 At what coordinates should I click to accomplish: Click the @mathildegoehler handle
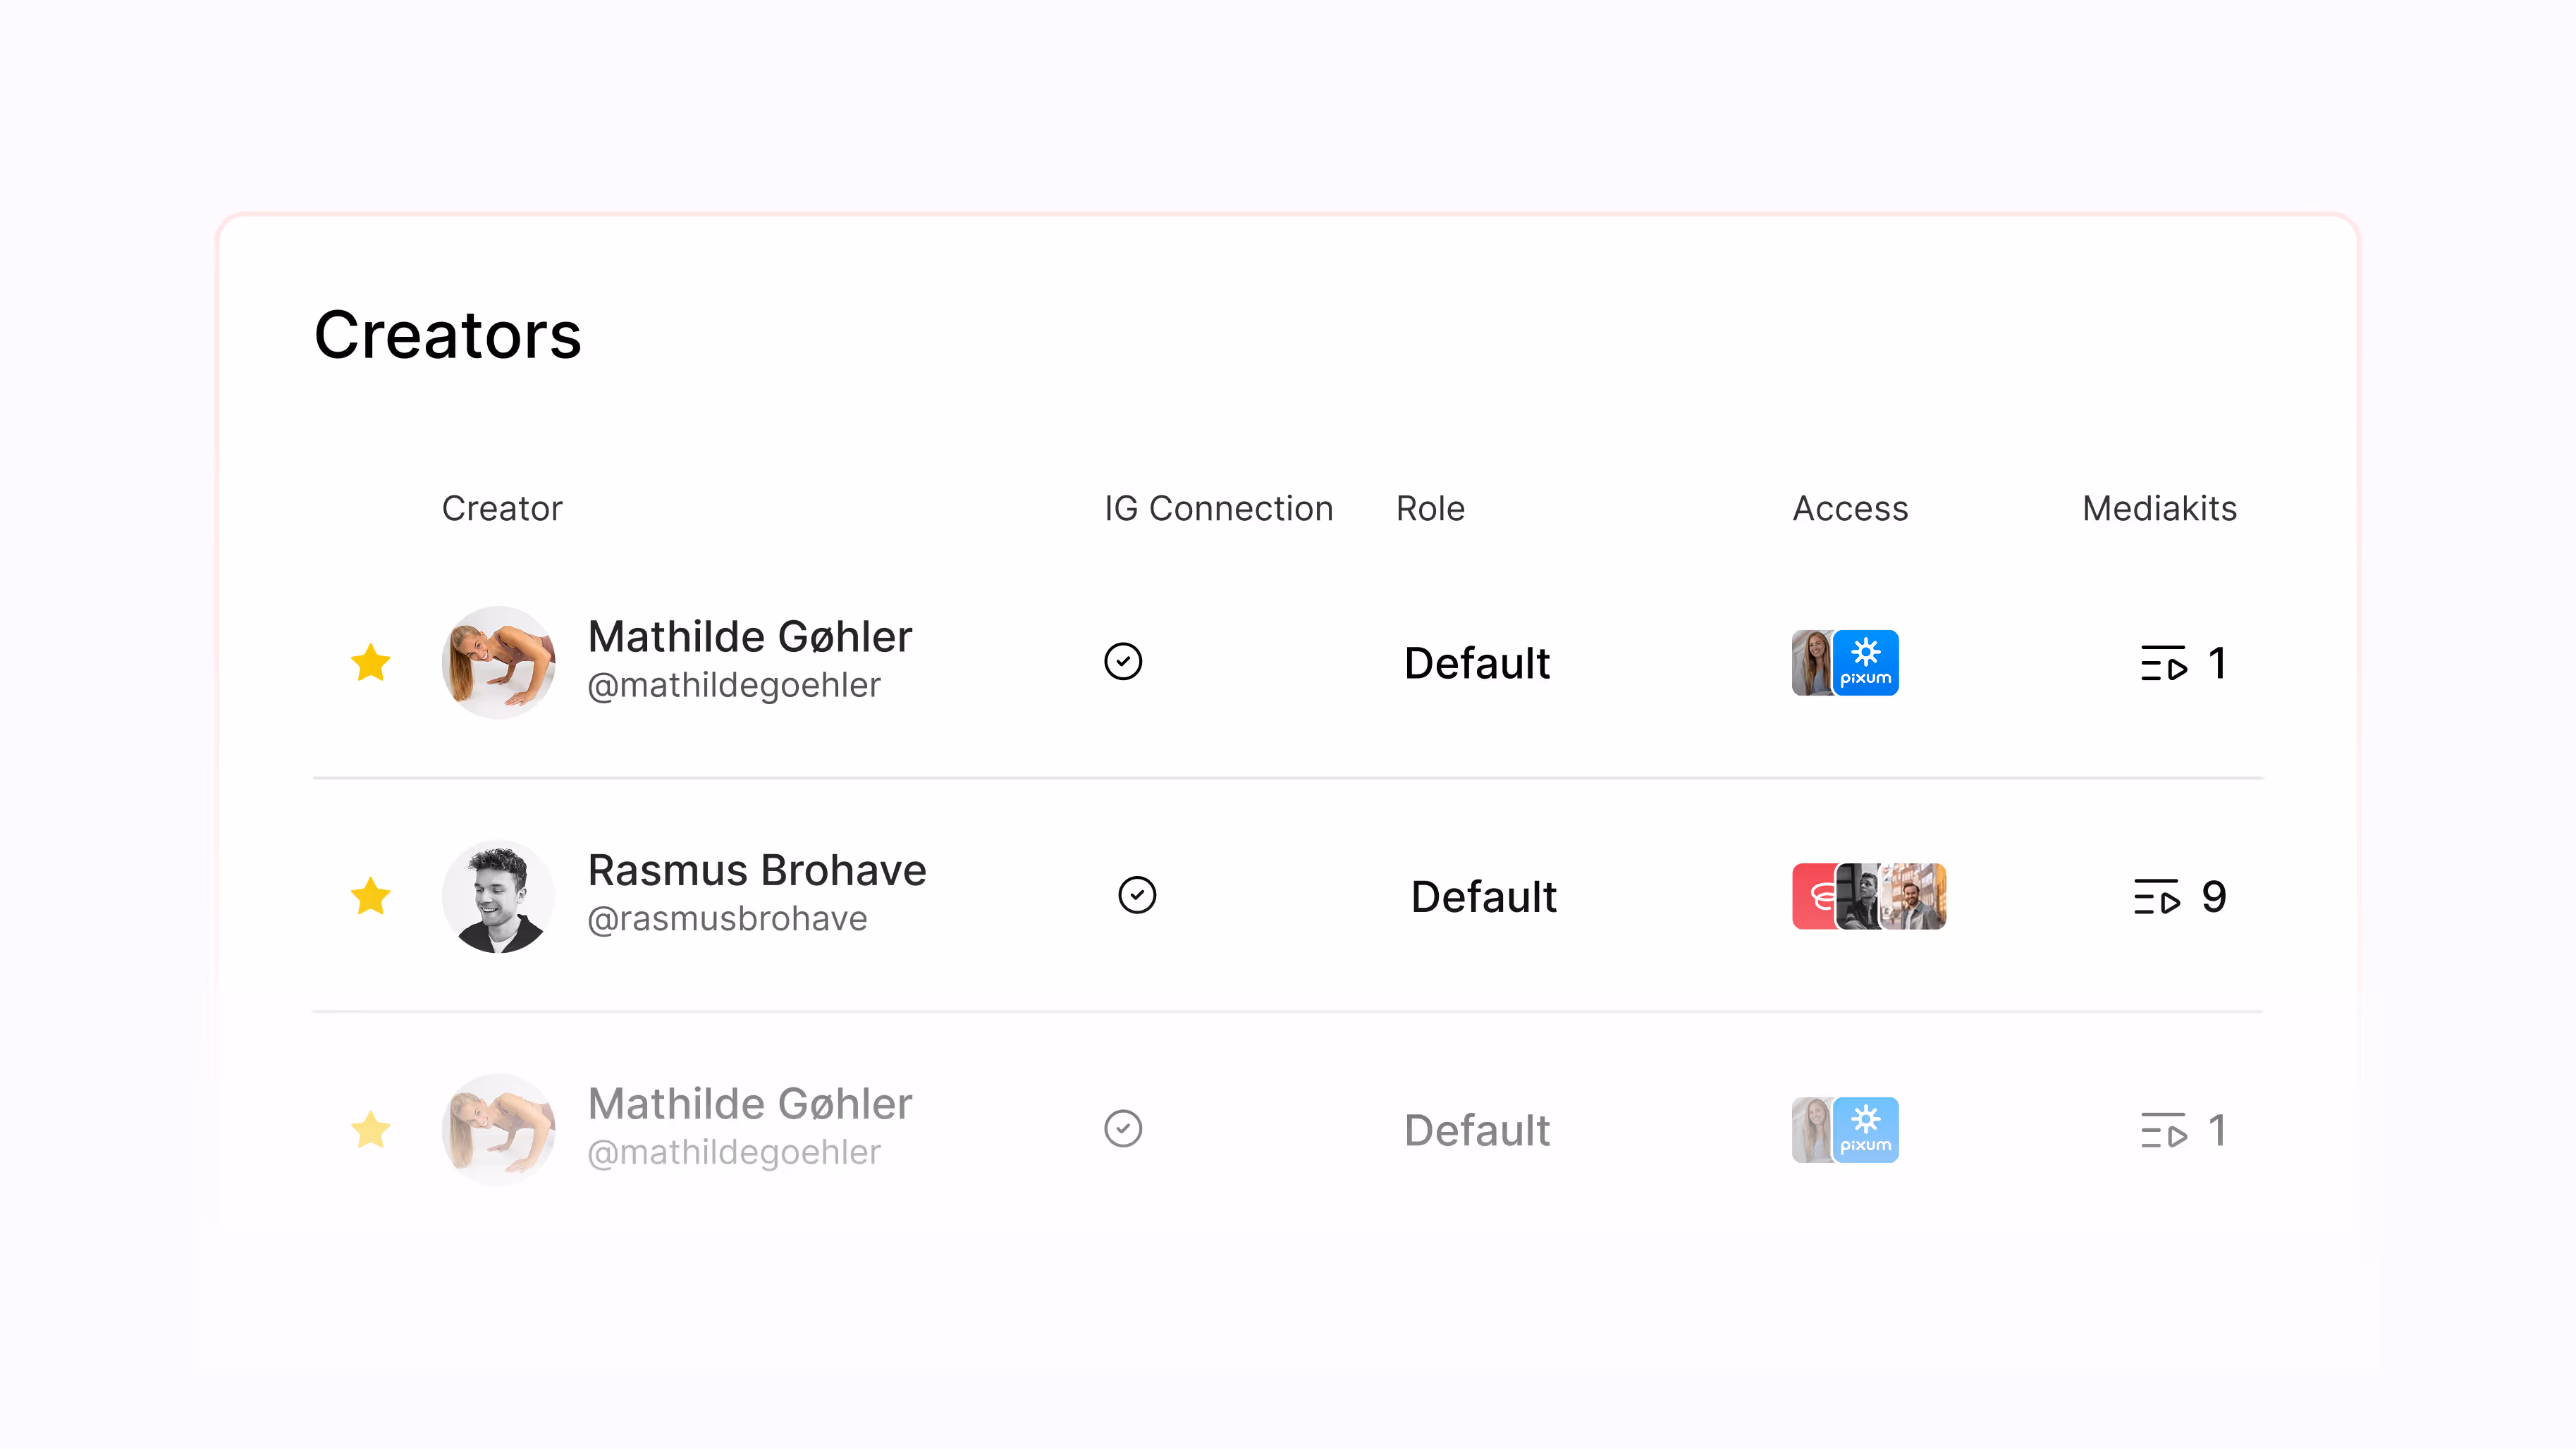click(x=734, y=685)
